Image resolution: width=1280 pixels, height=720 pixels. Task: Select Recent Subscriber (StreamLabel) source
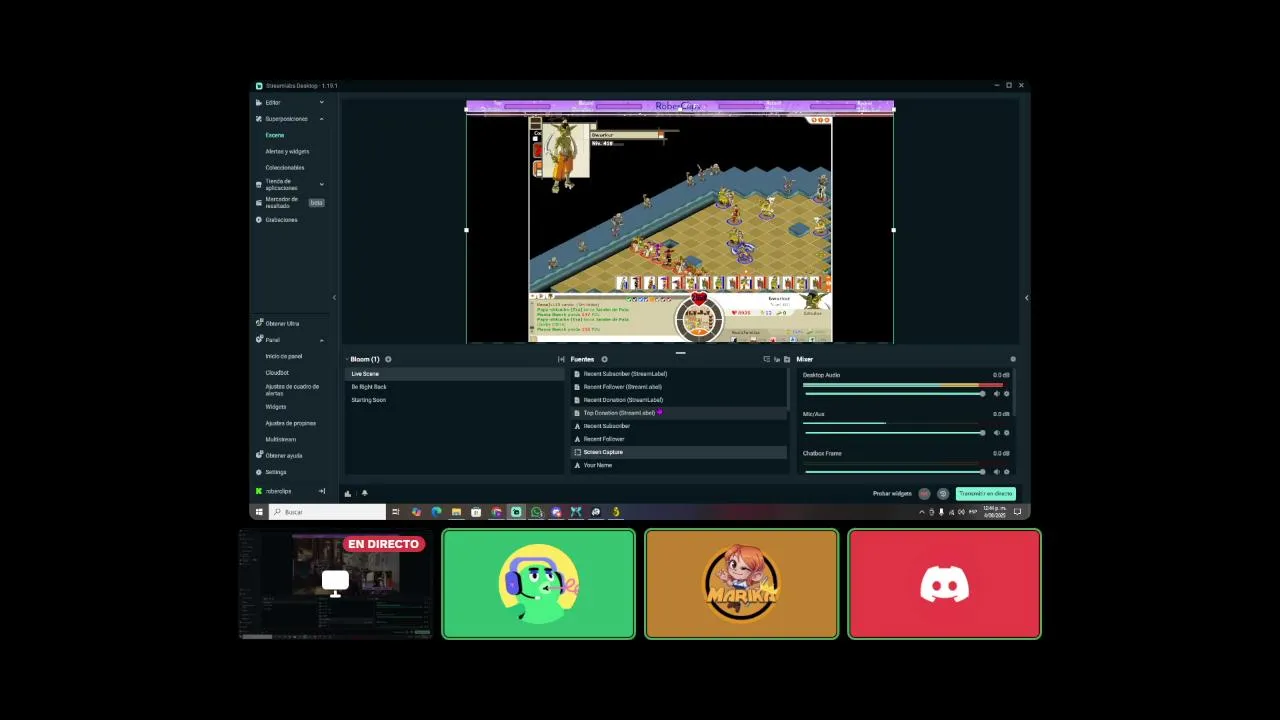679,374
